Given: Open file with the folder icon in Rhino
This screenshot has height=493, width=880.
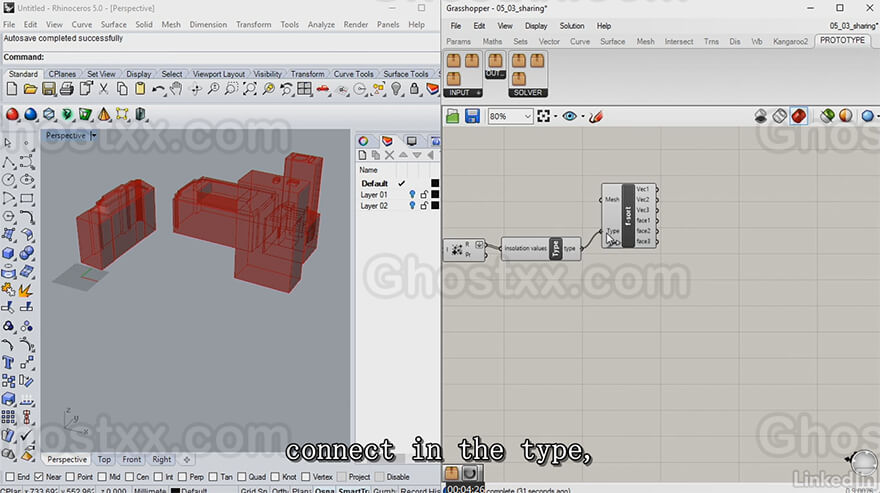Looking at the screenshot, I should coord(30,89).
